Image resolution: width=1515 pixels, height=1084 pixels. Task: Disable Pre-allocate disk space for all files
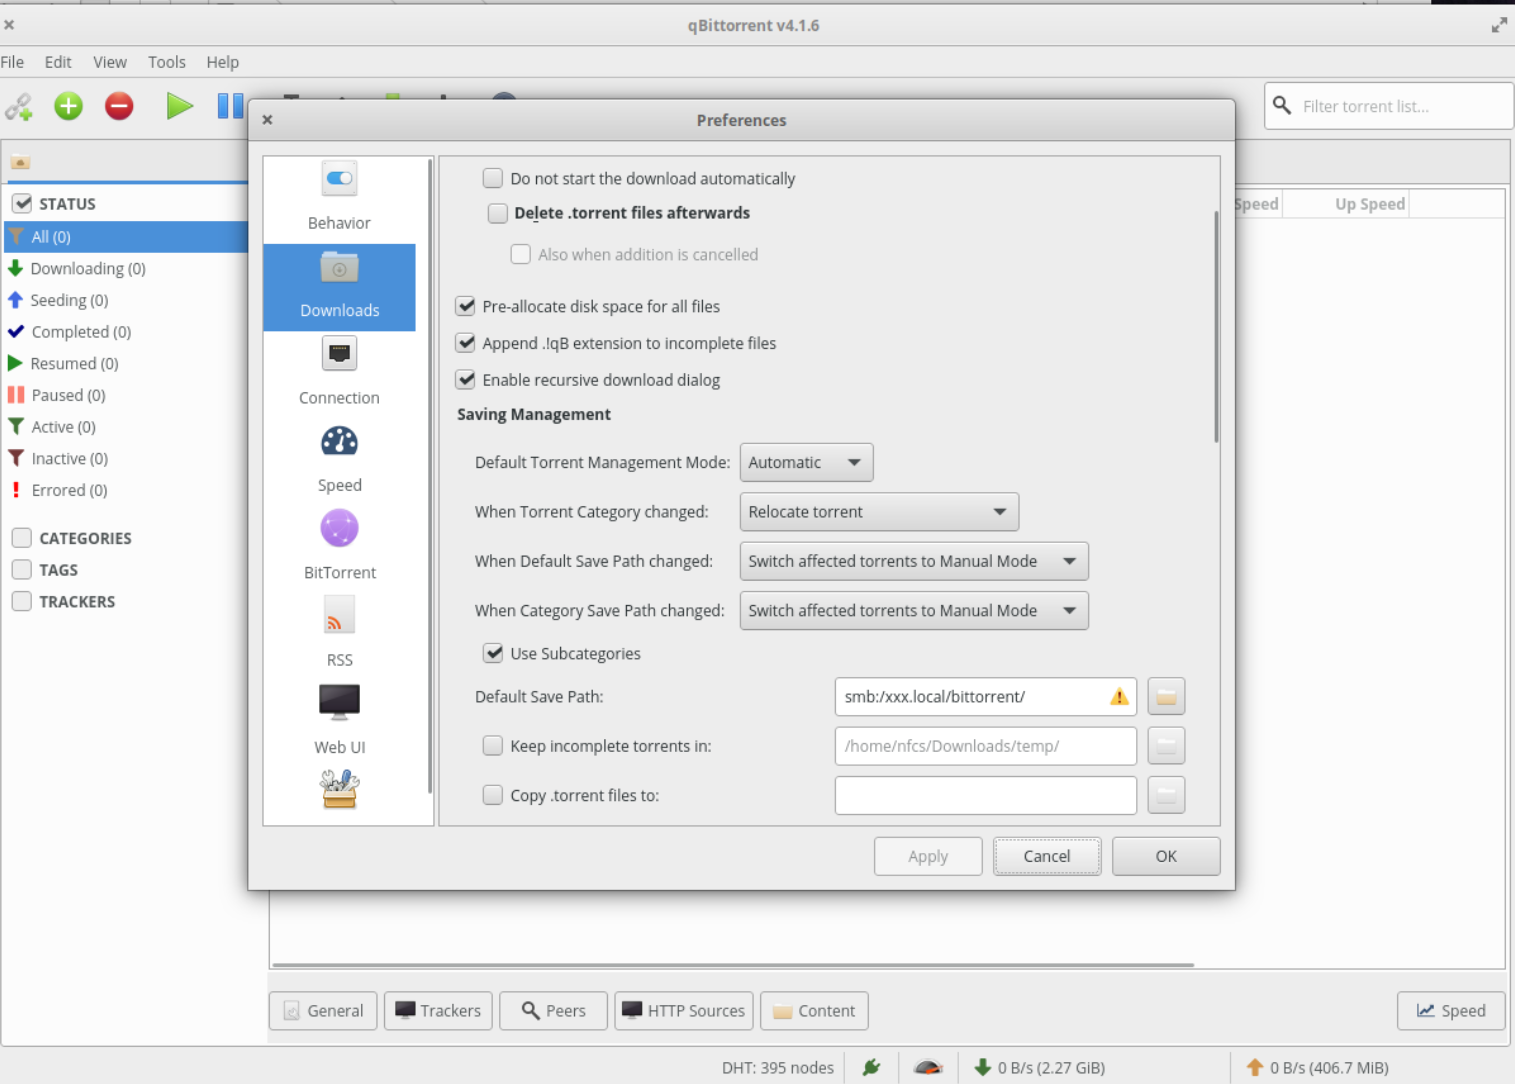tap(465, 306)
